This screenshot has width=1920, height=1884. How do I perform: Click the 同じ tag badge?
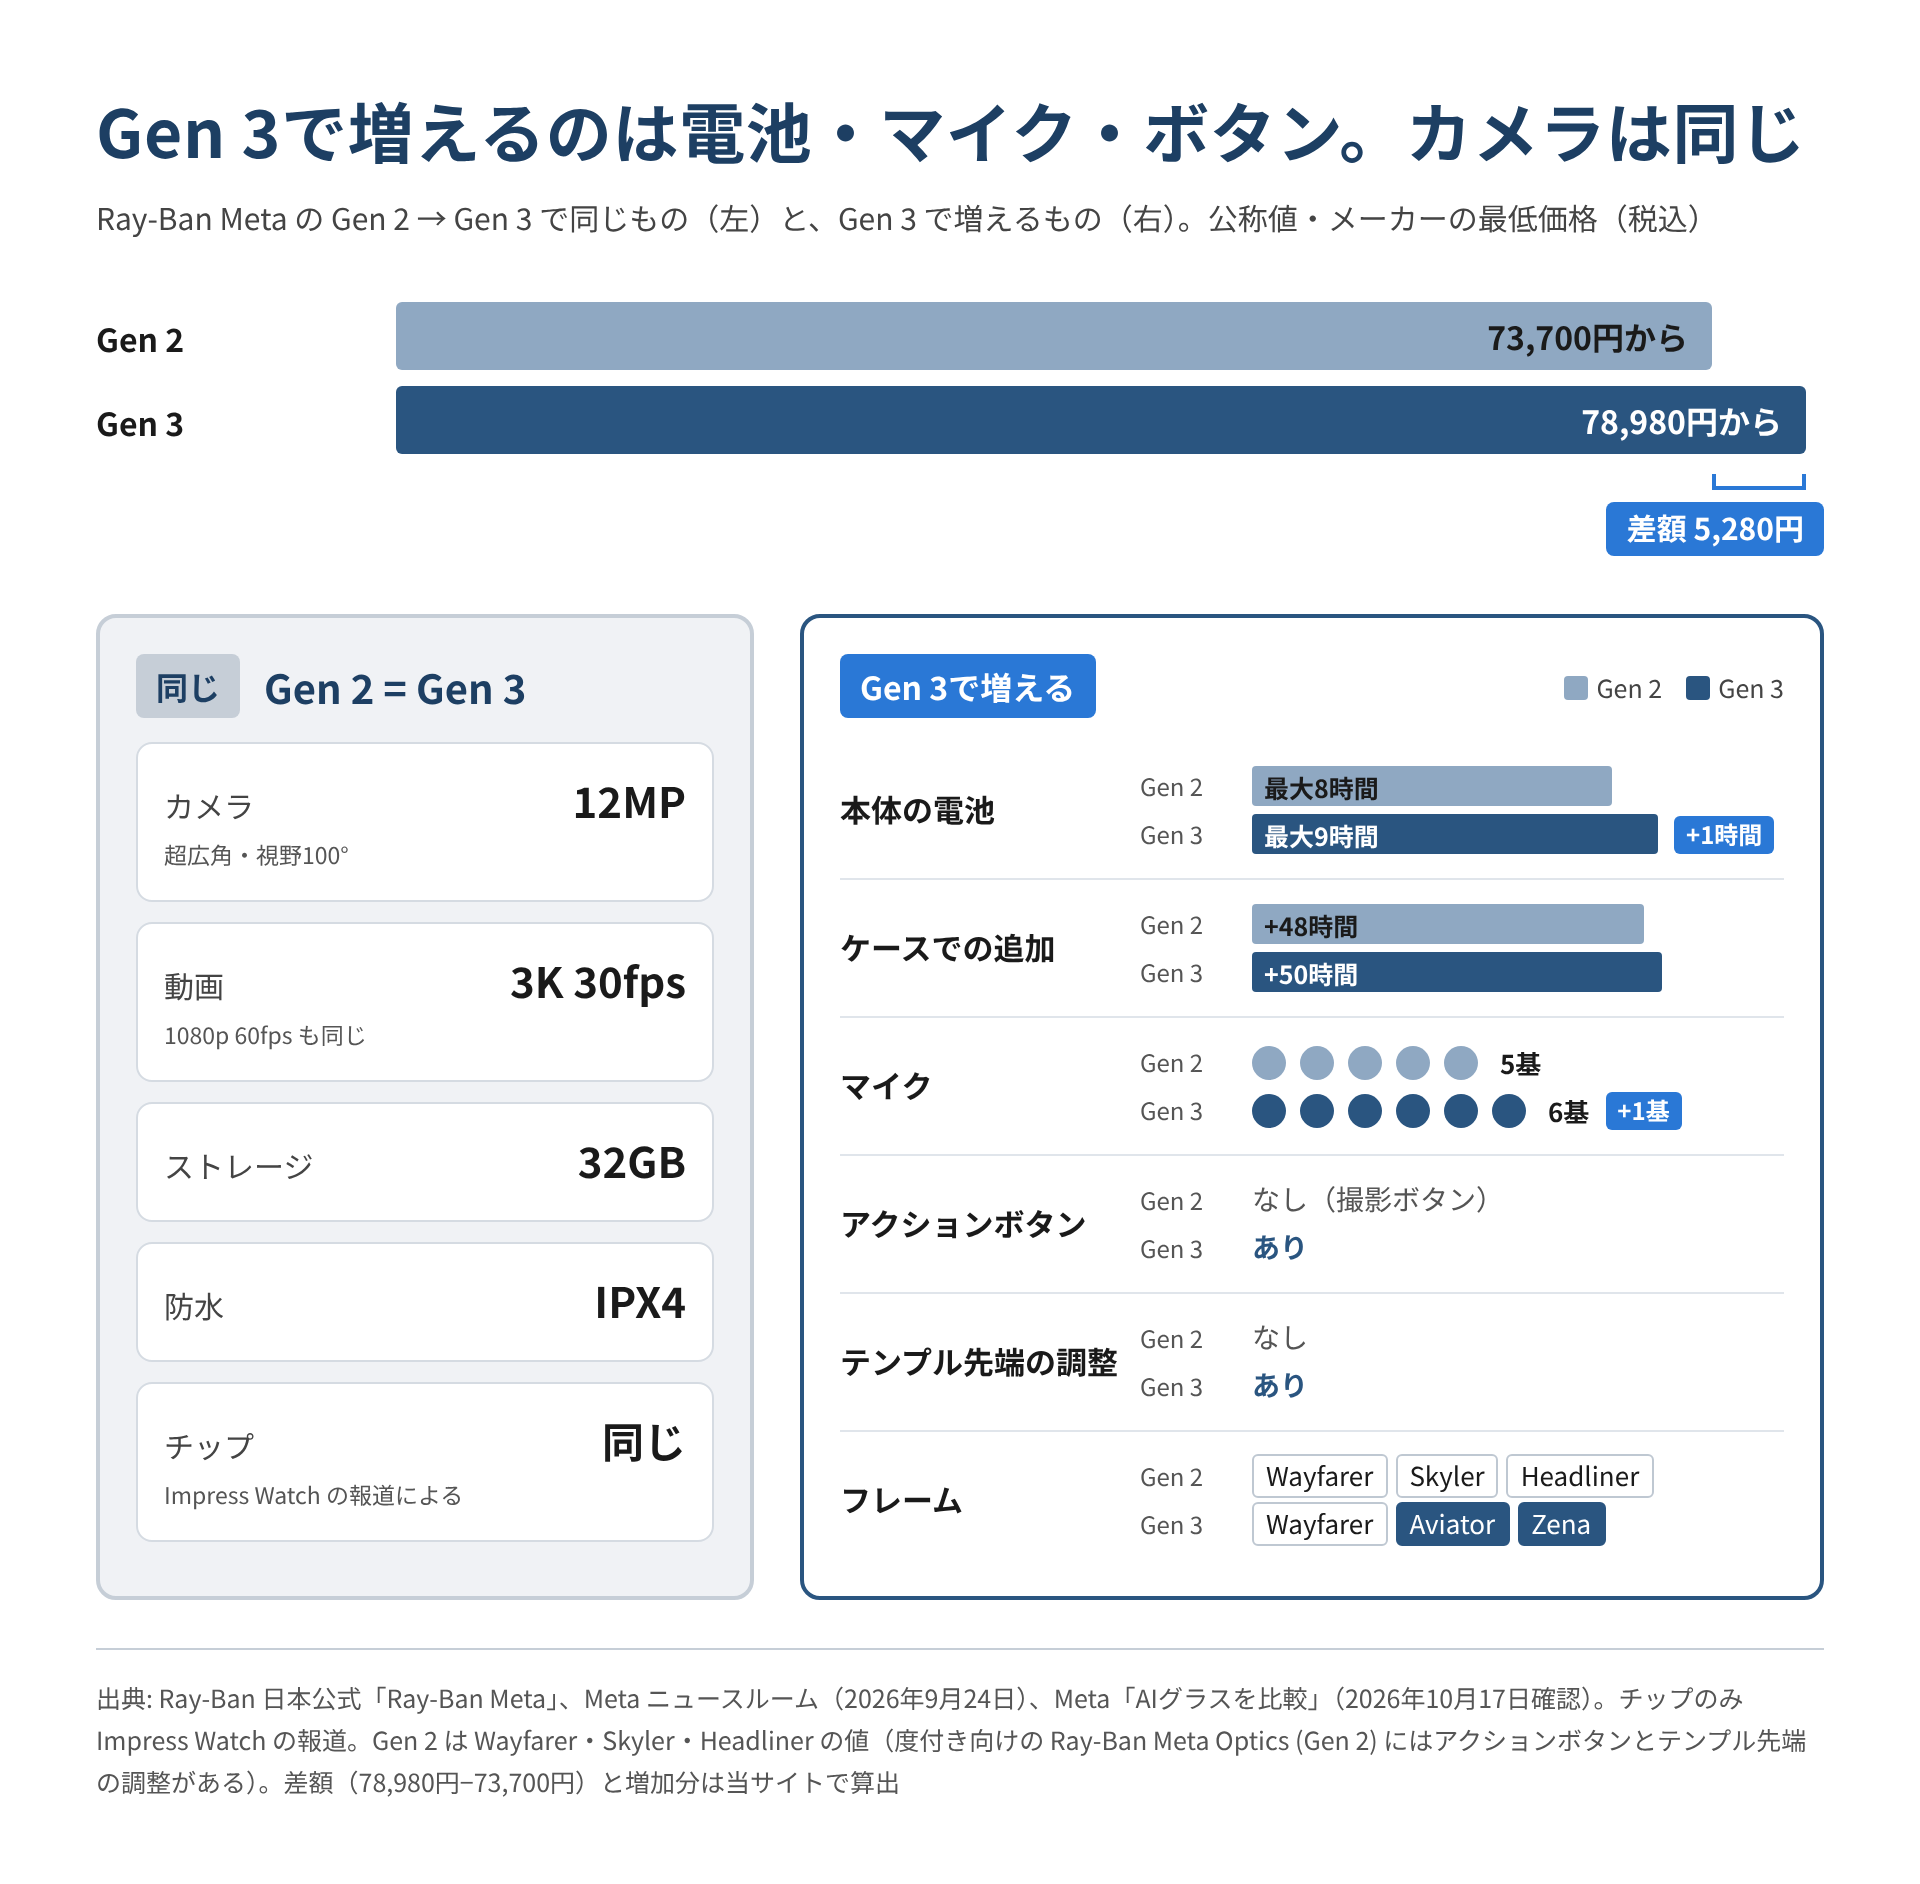(x=188, y=686)
